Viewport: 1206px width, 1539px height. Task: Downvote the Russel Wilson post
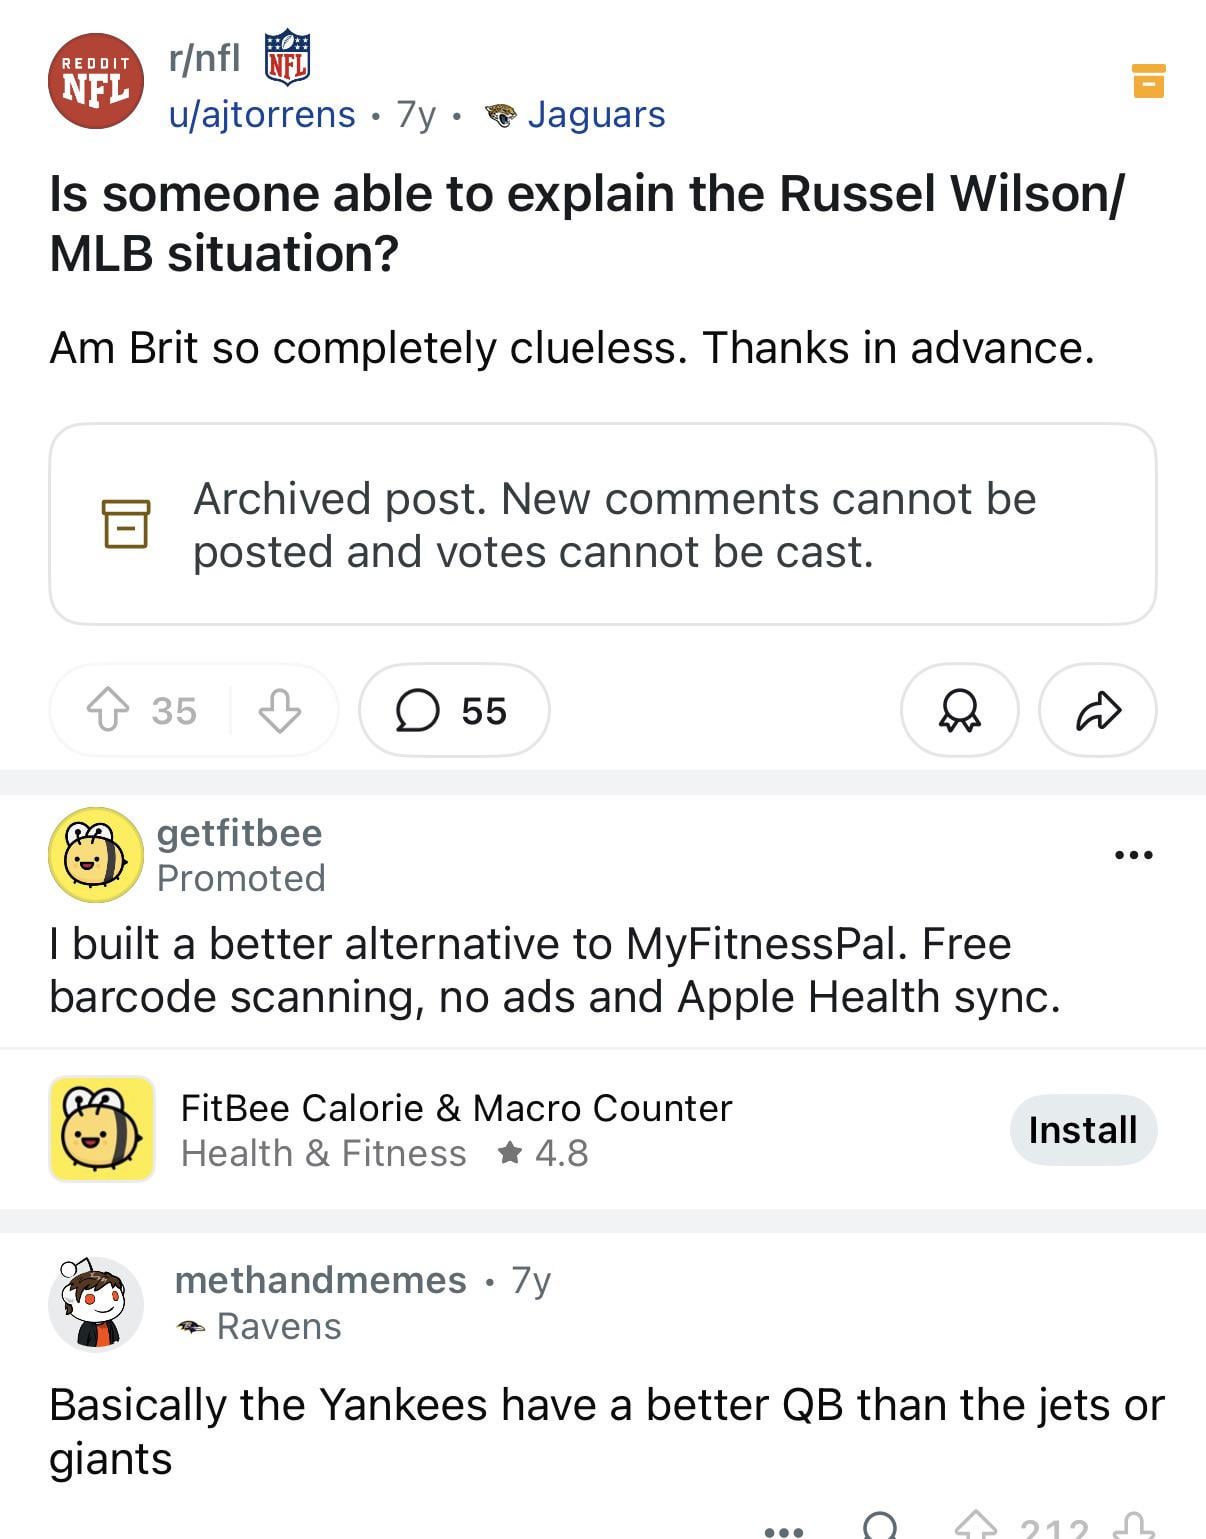point(279,711)
